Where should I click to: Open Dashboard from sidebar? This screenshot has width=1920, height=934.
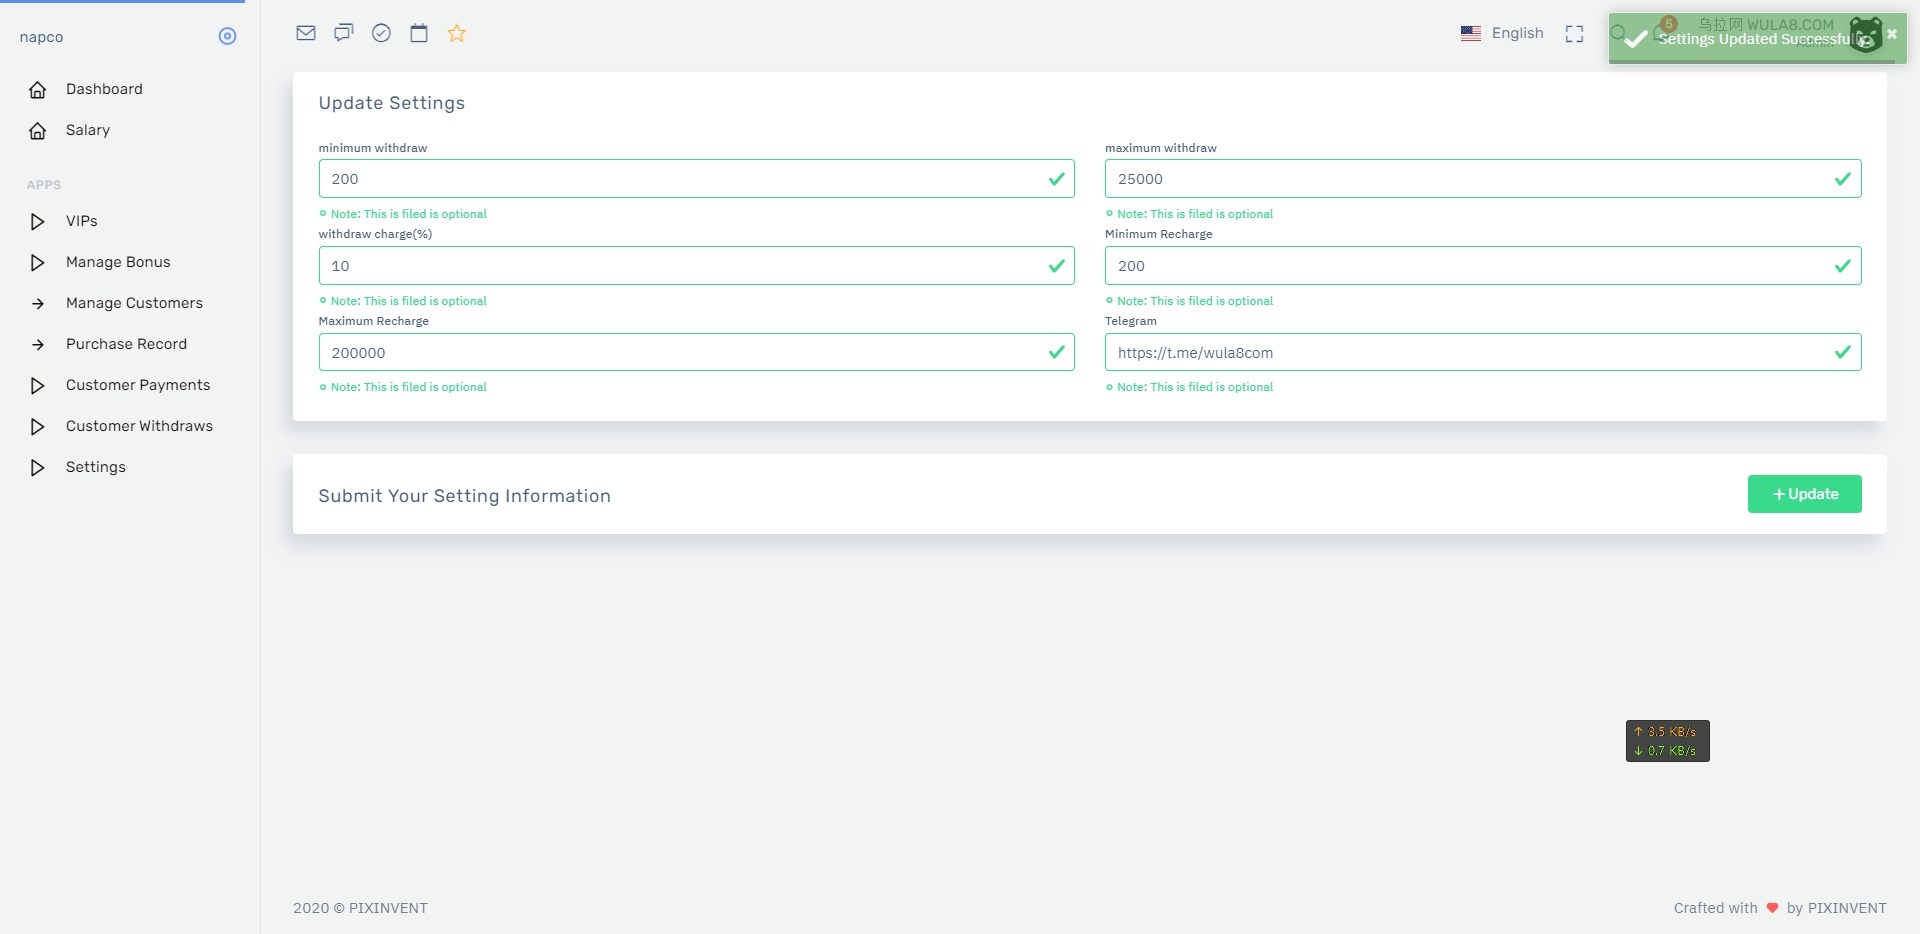[104, 89]
